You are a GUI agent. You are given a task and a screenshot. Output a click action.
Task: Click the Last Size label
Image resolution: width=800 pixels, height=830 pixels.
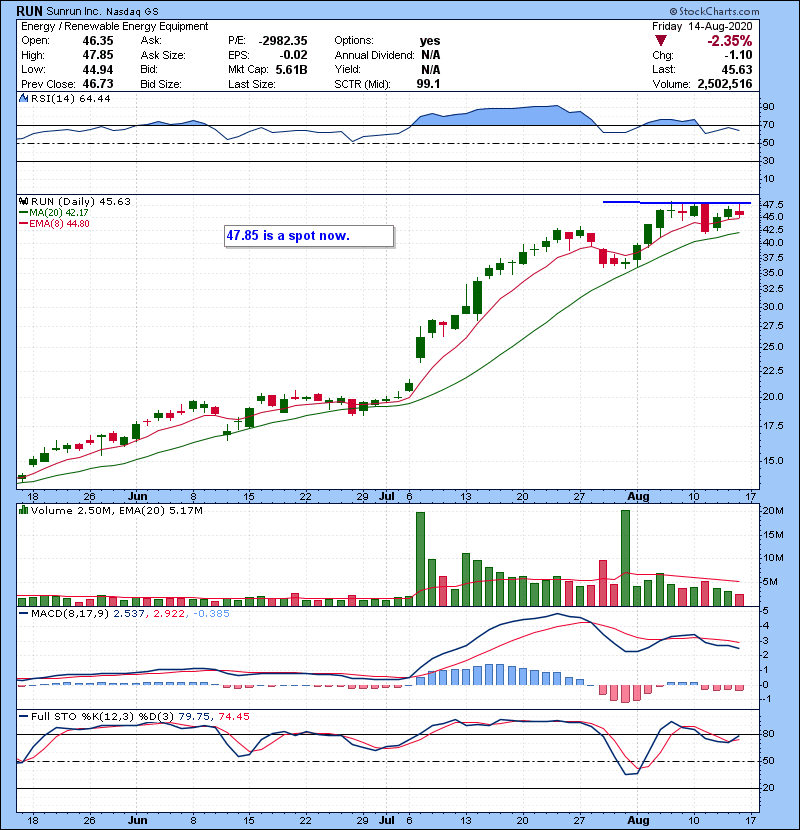pos(251,84)
